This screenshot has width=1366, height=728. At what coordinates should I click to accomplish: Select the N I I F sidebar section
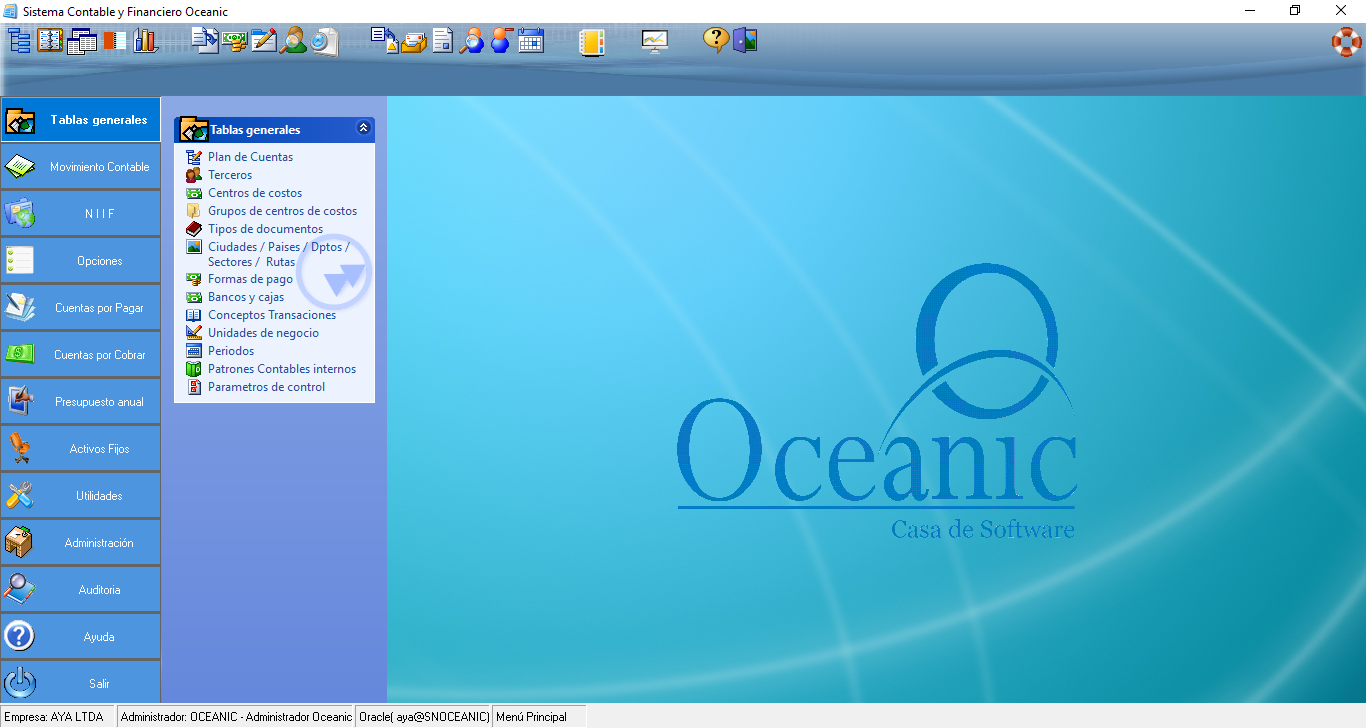80,214
